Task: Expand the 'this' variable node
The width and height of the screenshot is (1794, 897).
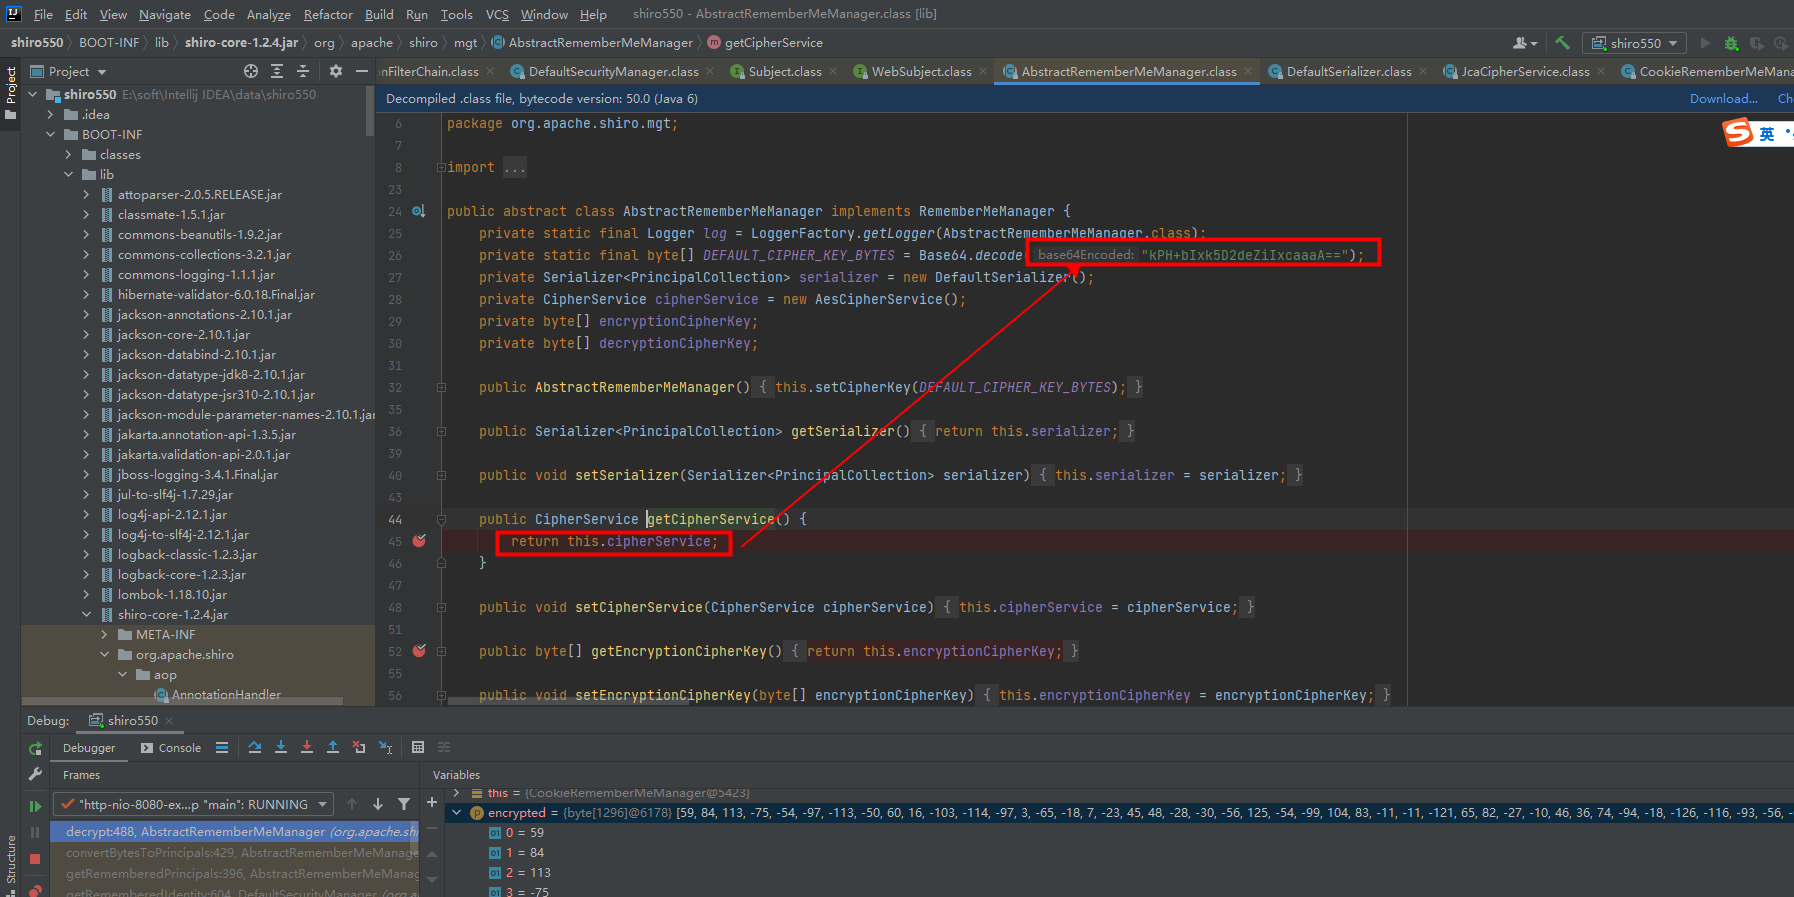Action: (x=457, y=793)
